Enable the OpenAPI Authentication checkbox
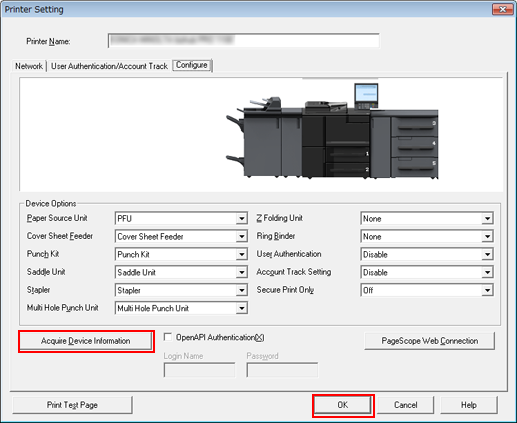This screenshot has height=423, width=517. tap(168, 337)
